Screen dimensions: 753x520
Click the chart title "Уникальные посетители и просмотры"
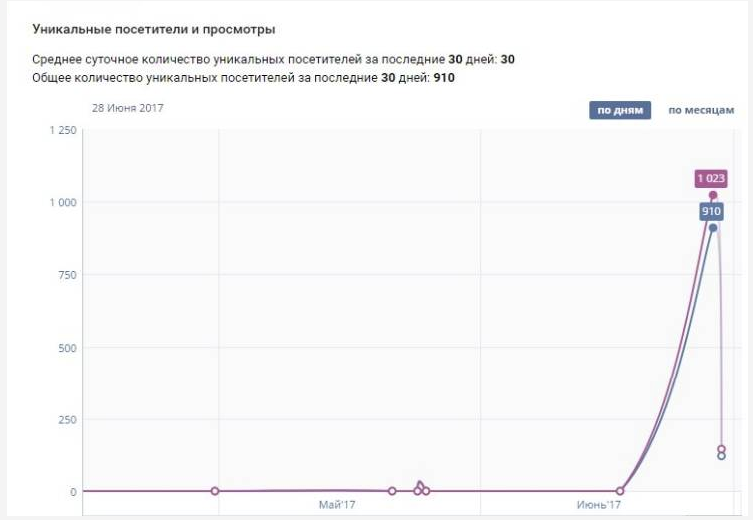click(x=154, y=29)
